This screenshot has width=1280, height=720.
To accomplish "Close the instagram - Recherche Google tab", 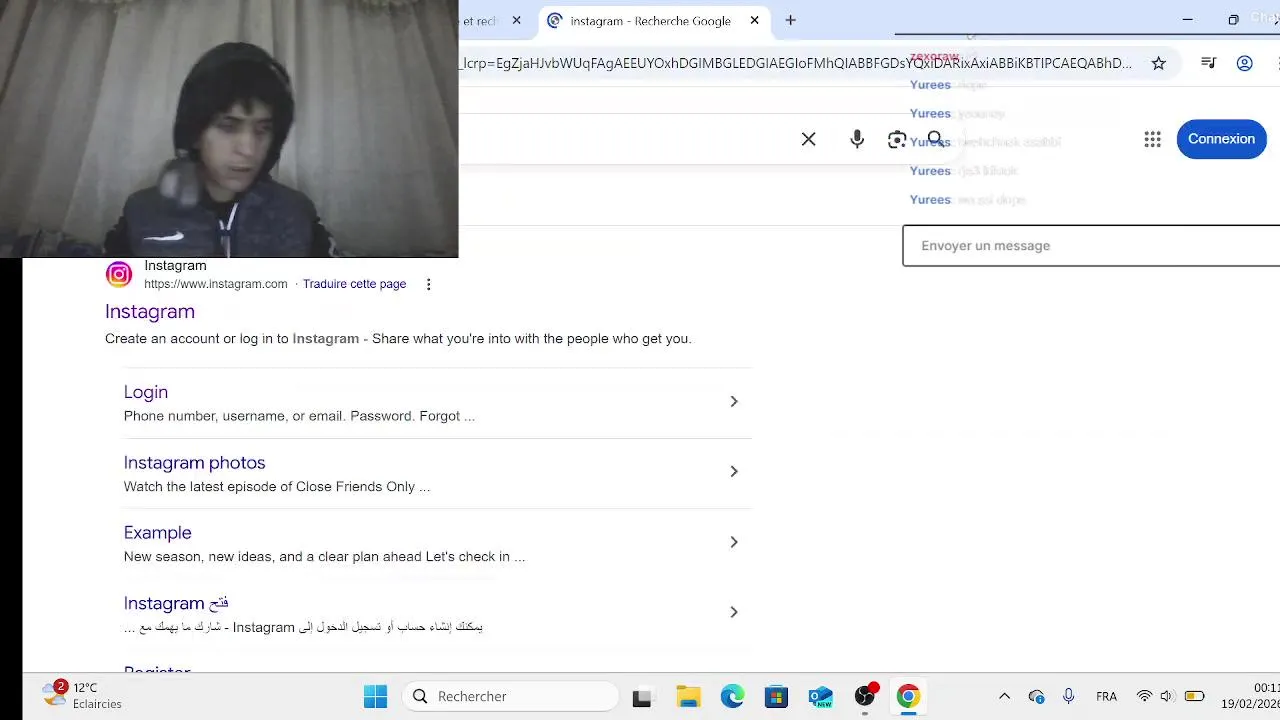I will pyautogui.click(x=754, y=20).
